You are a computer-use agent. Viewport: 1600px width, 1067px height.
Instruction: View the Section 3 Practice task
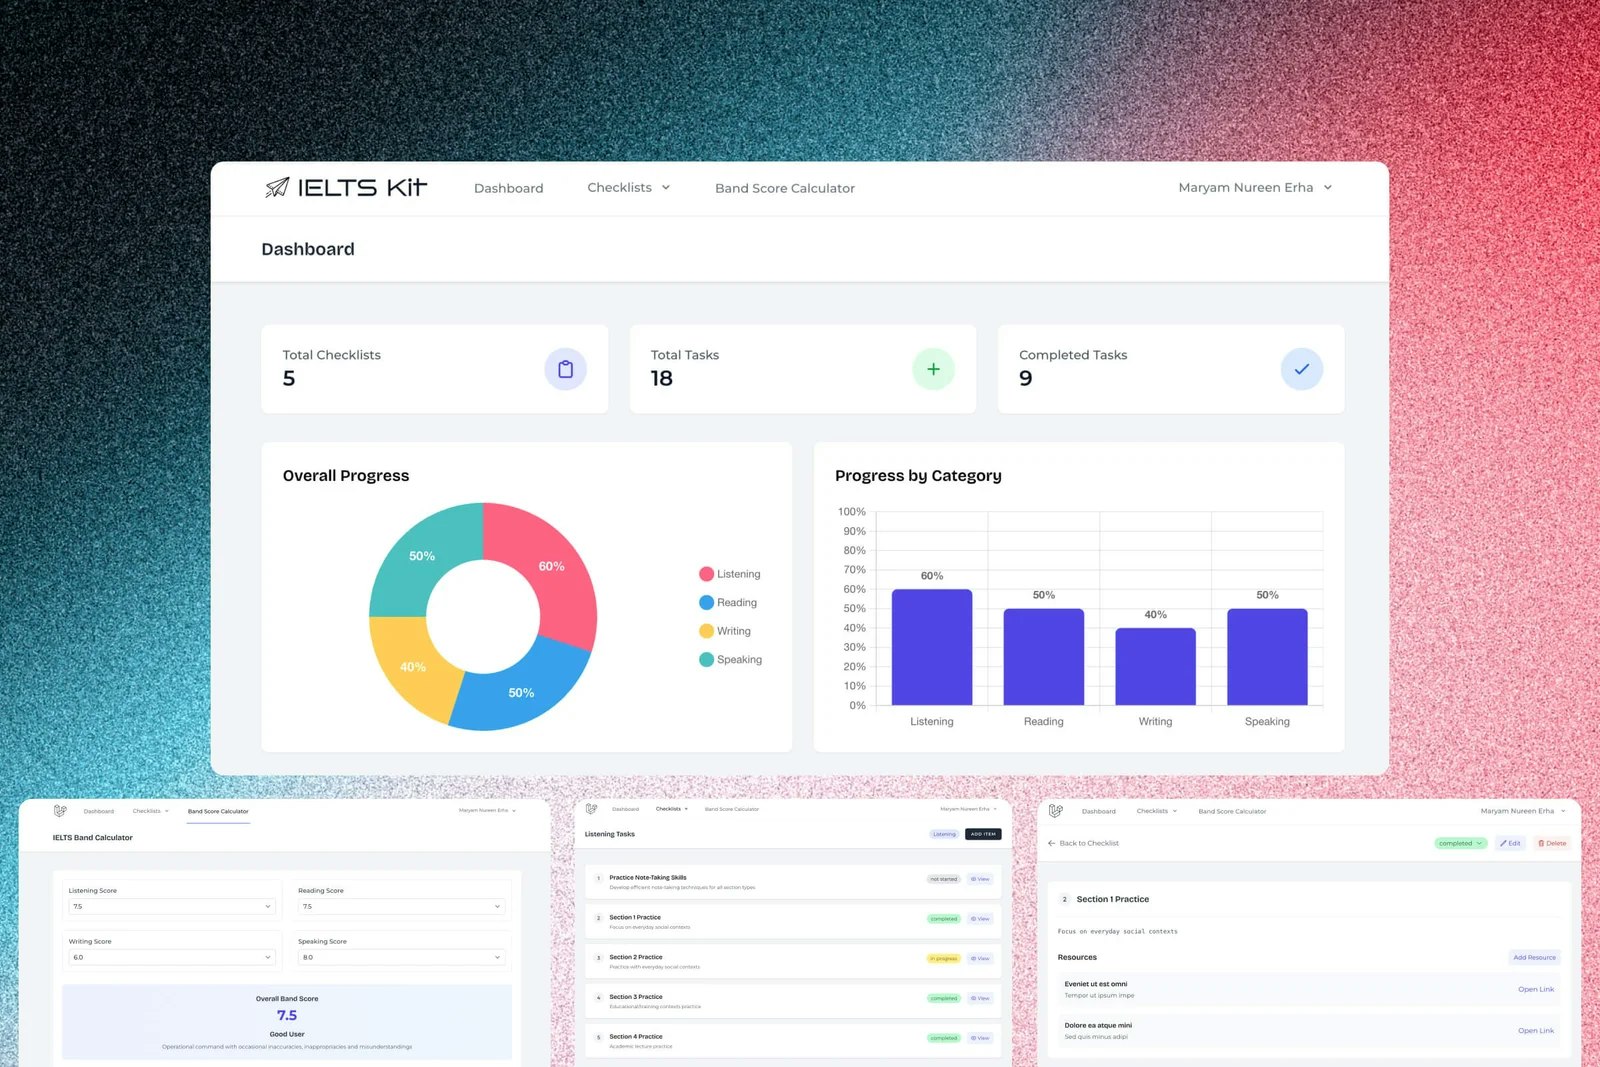[x=980, y=998]
